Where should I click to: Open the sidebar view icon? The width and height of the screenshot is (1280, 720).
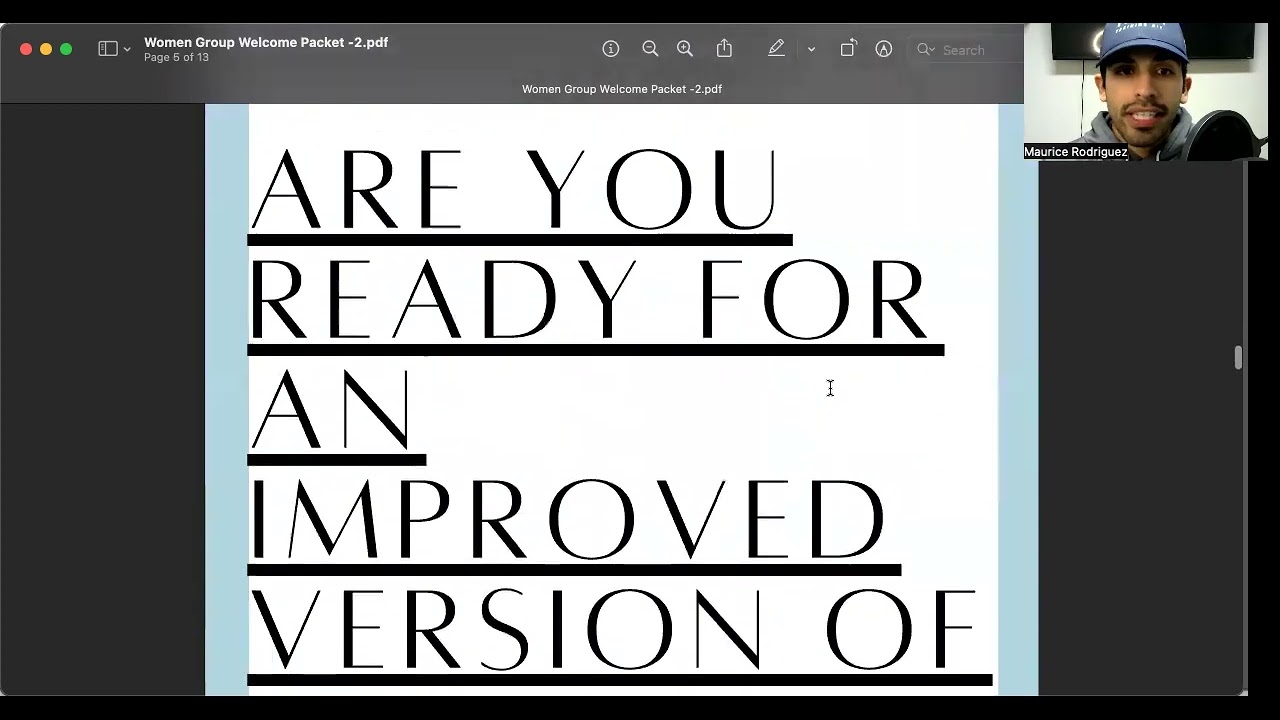coord(108,49)
